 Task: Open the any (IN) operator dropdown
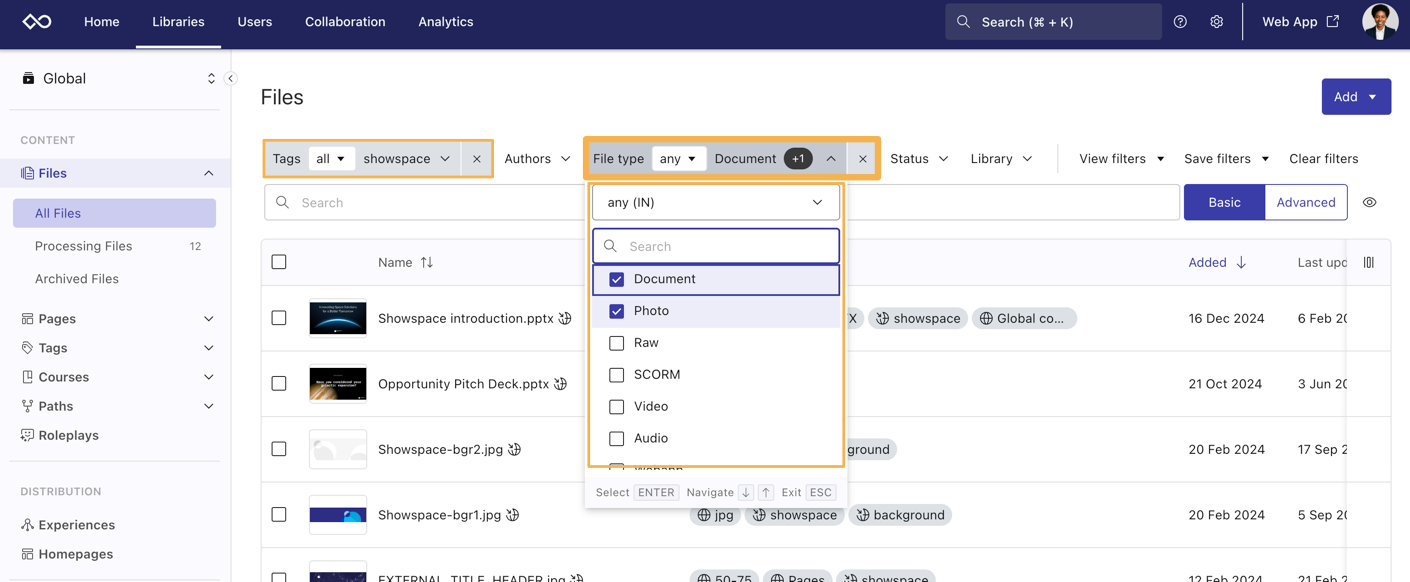click(715, 203)
